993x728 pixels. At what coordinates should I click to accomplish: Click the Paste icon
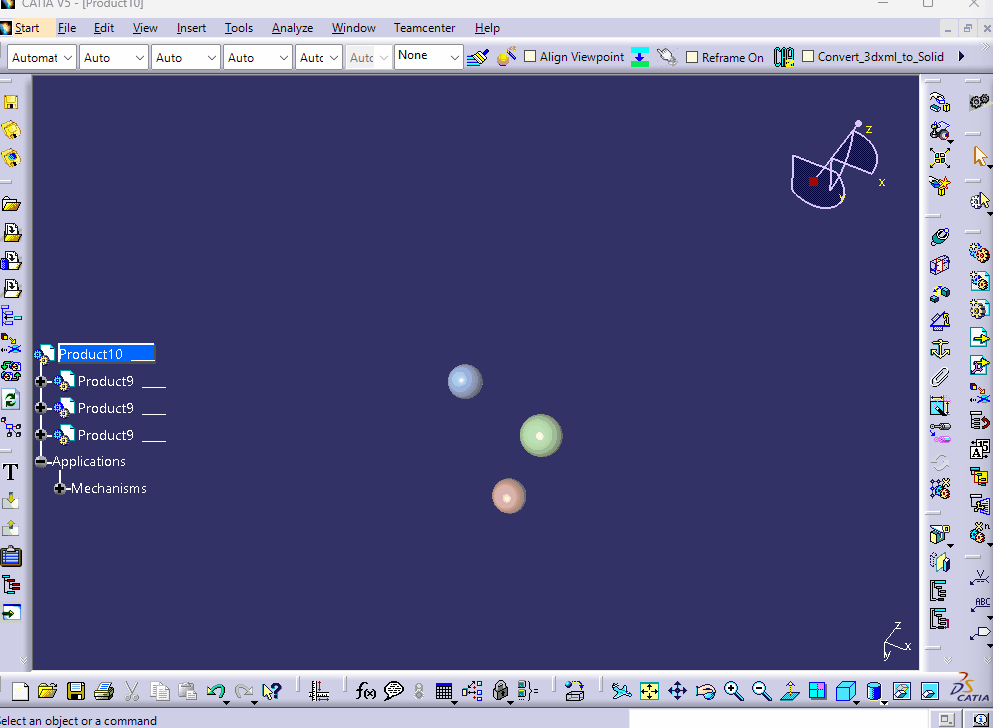pyautogui.click(x=187, y=691)
